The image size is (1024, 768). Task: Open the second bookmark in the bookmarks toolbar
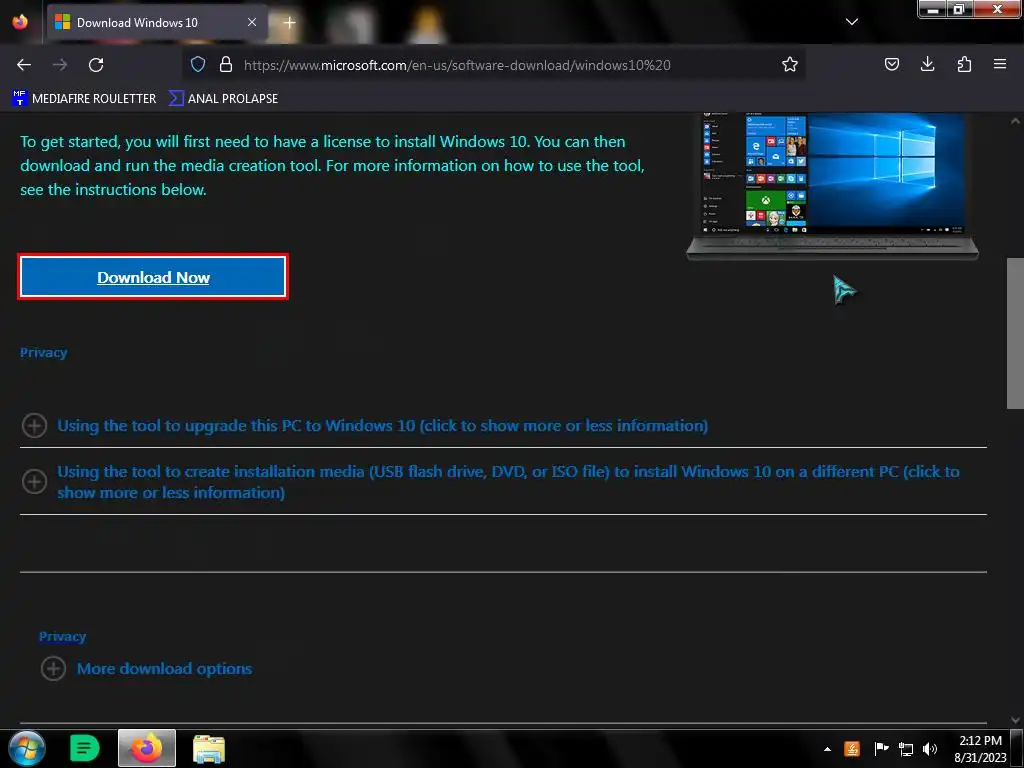tap(223, 99)
